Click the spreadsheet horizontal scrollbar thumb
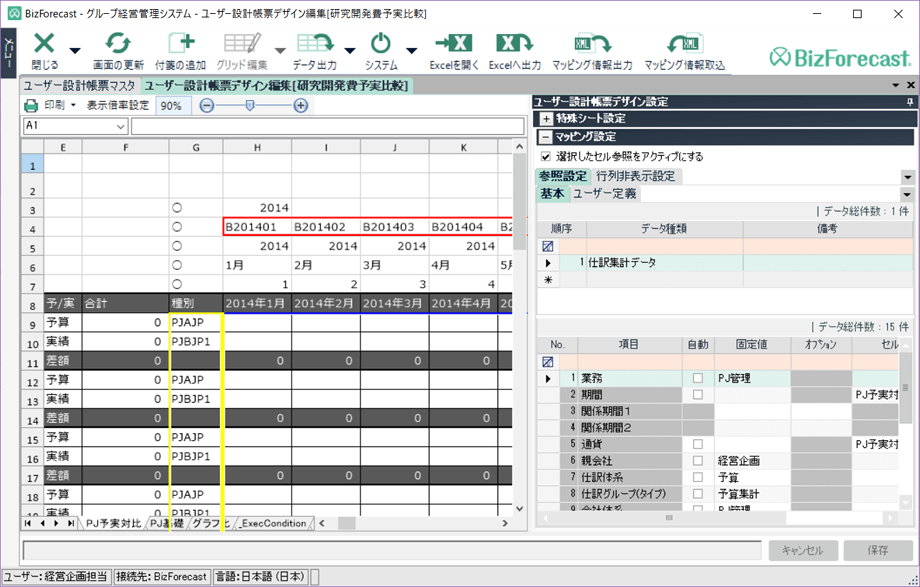The image size is (920, 587). [347, 523]
